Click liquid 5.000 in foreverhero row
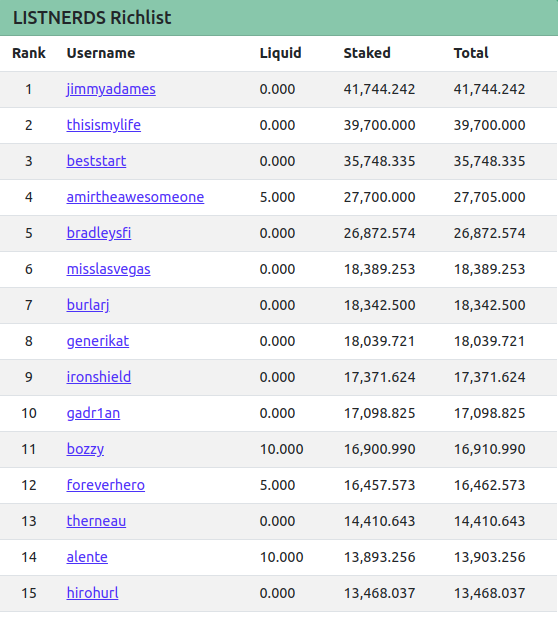This screenshot has width=558, height=617. (277, 485)
